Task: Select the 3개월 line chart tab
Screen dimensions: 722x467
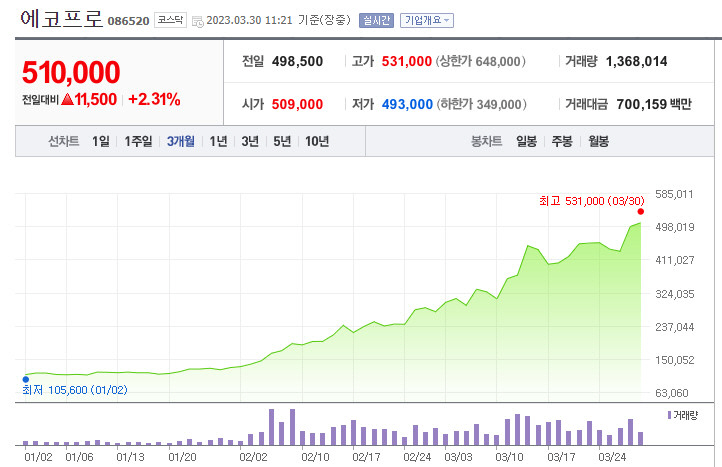Action: pyautogui.click(x=180, y=141)
